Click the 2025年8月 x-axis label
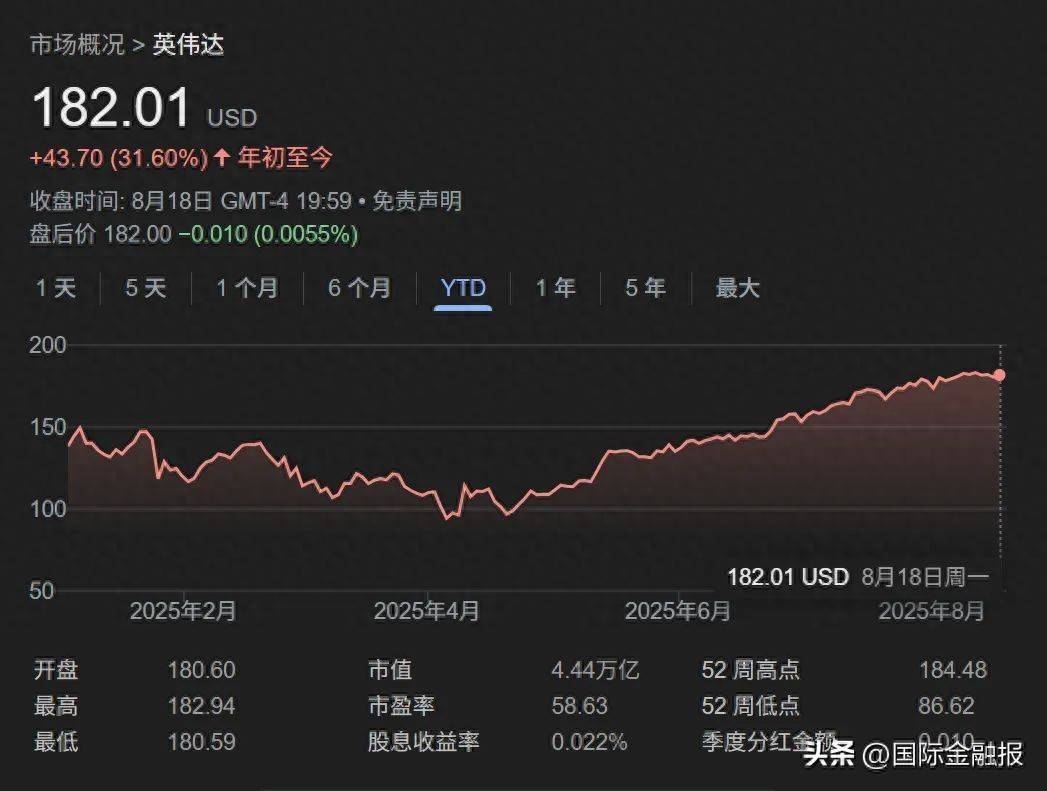The image size is (1047, 791). [931, 611]
